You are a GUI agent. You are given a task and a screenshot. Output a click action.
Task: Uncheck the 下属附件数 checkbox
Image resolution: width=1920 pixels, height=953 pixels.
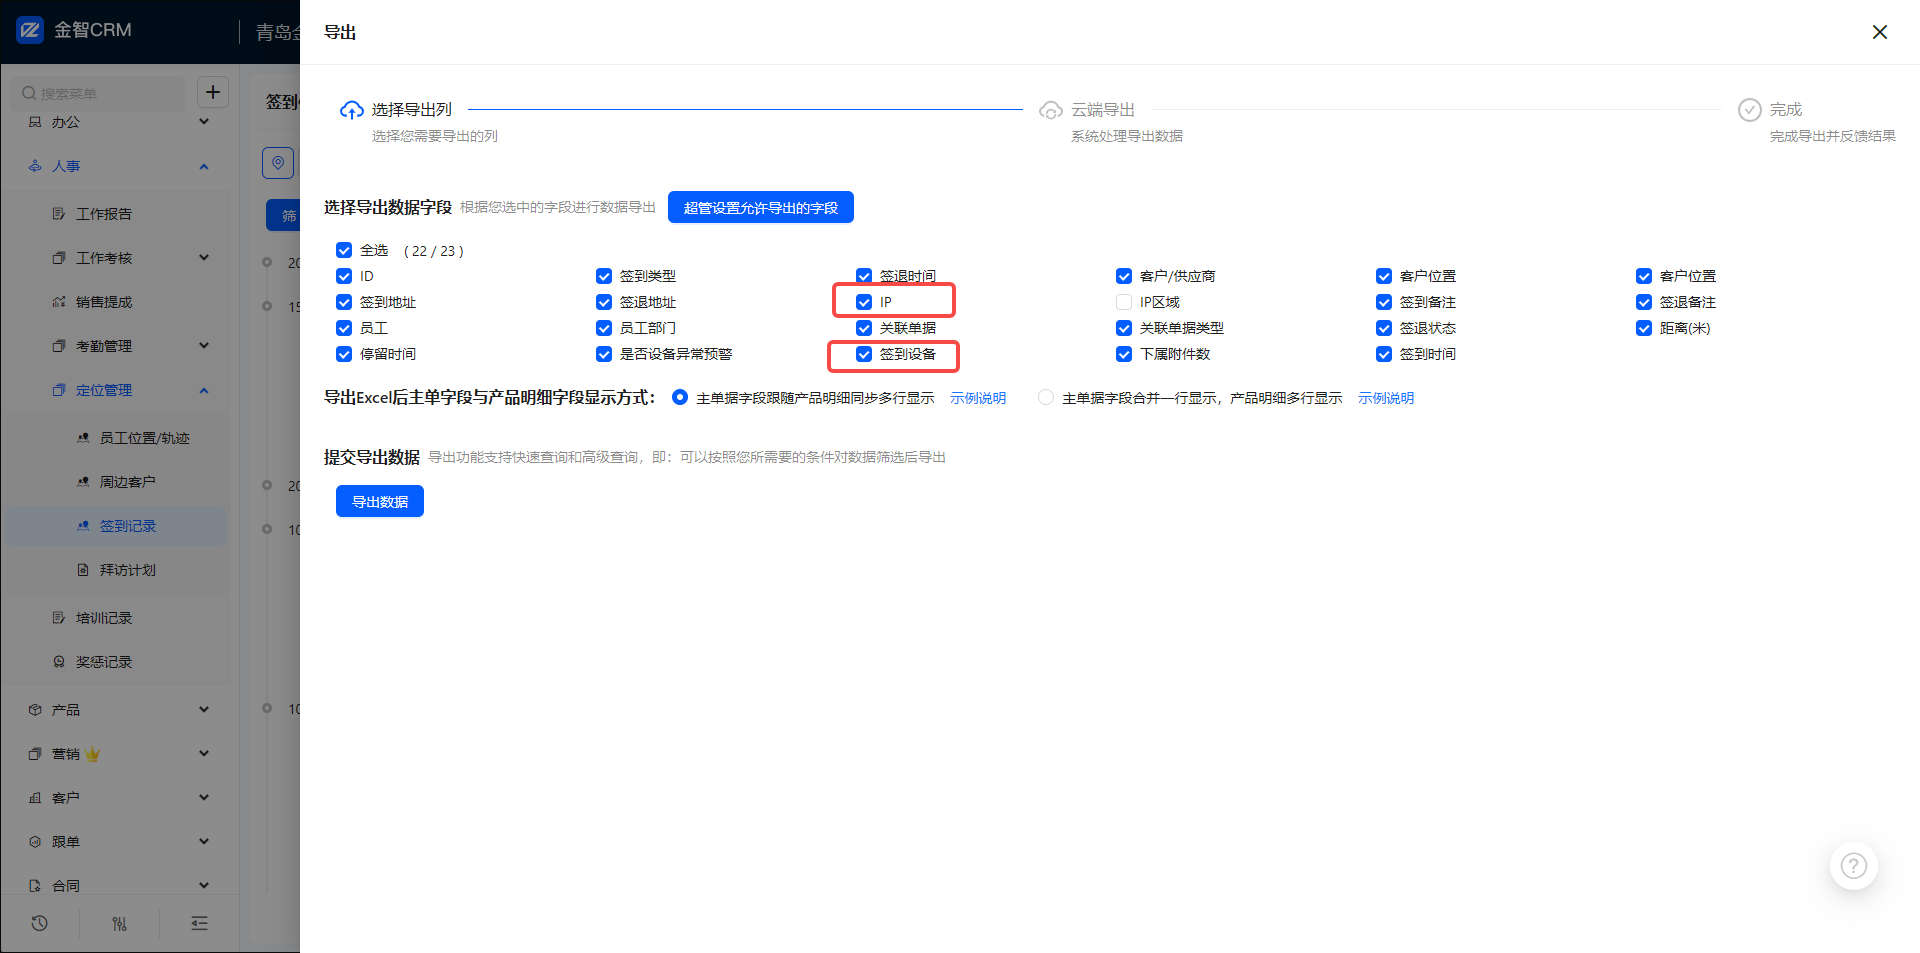[1124, 354]
